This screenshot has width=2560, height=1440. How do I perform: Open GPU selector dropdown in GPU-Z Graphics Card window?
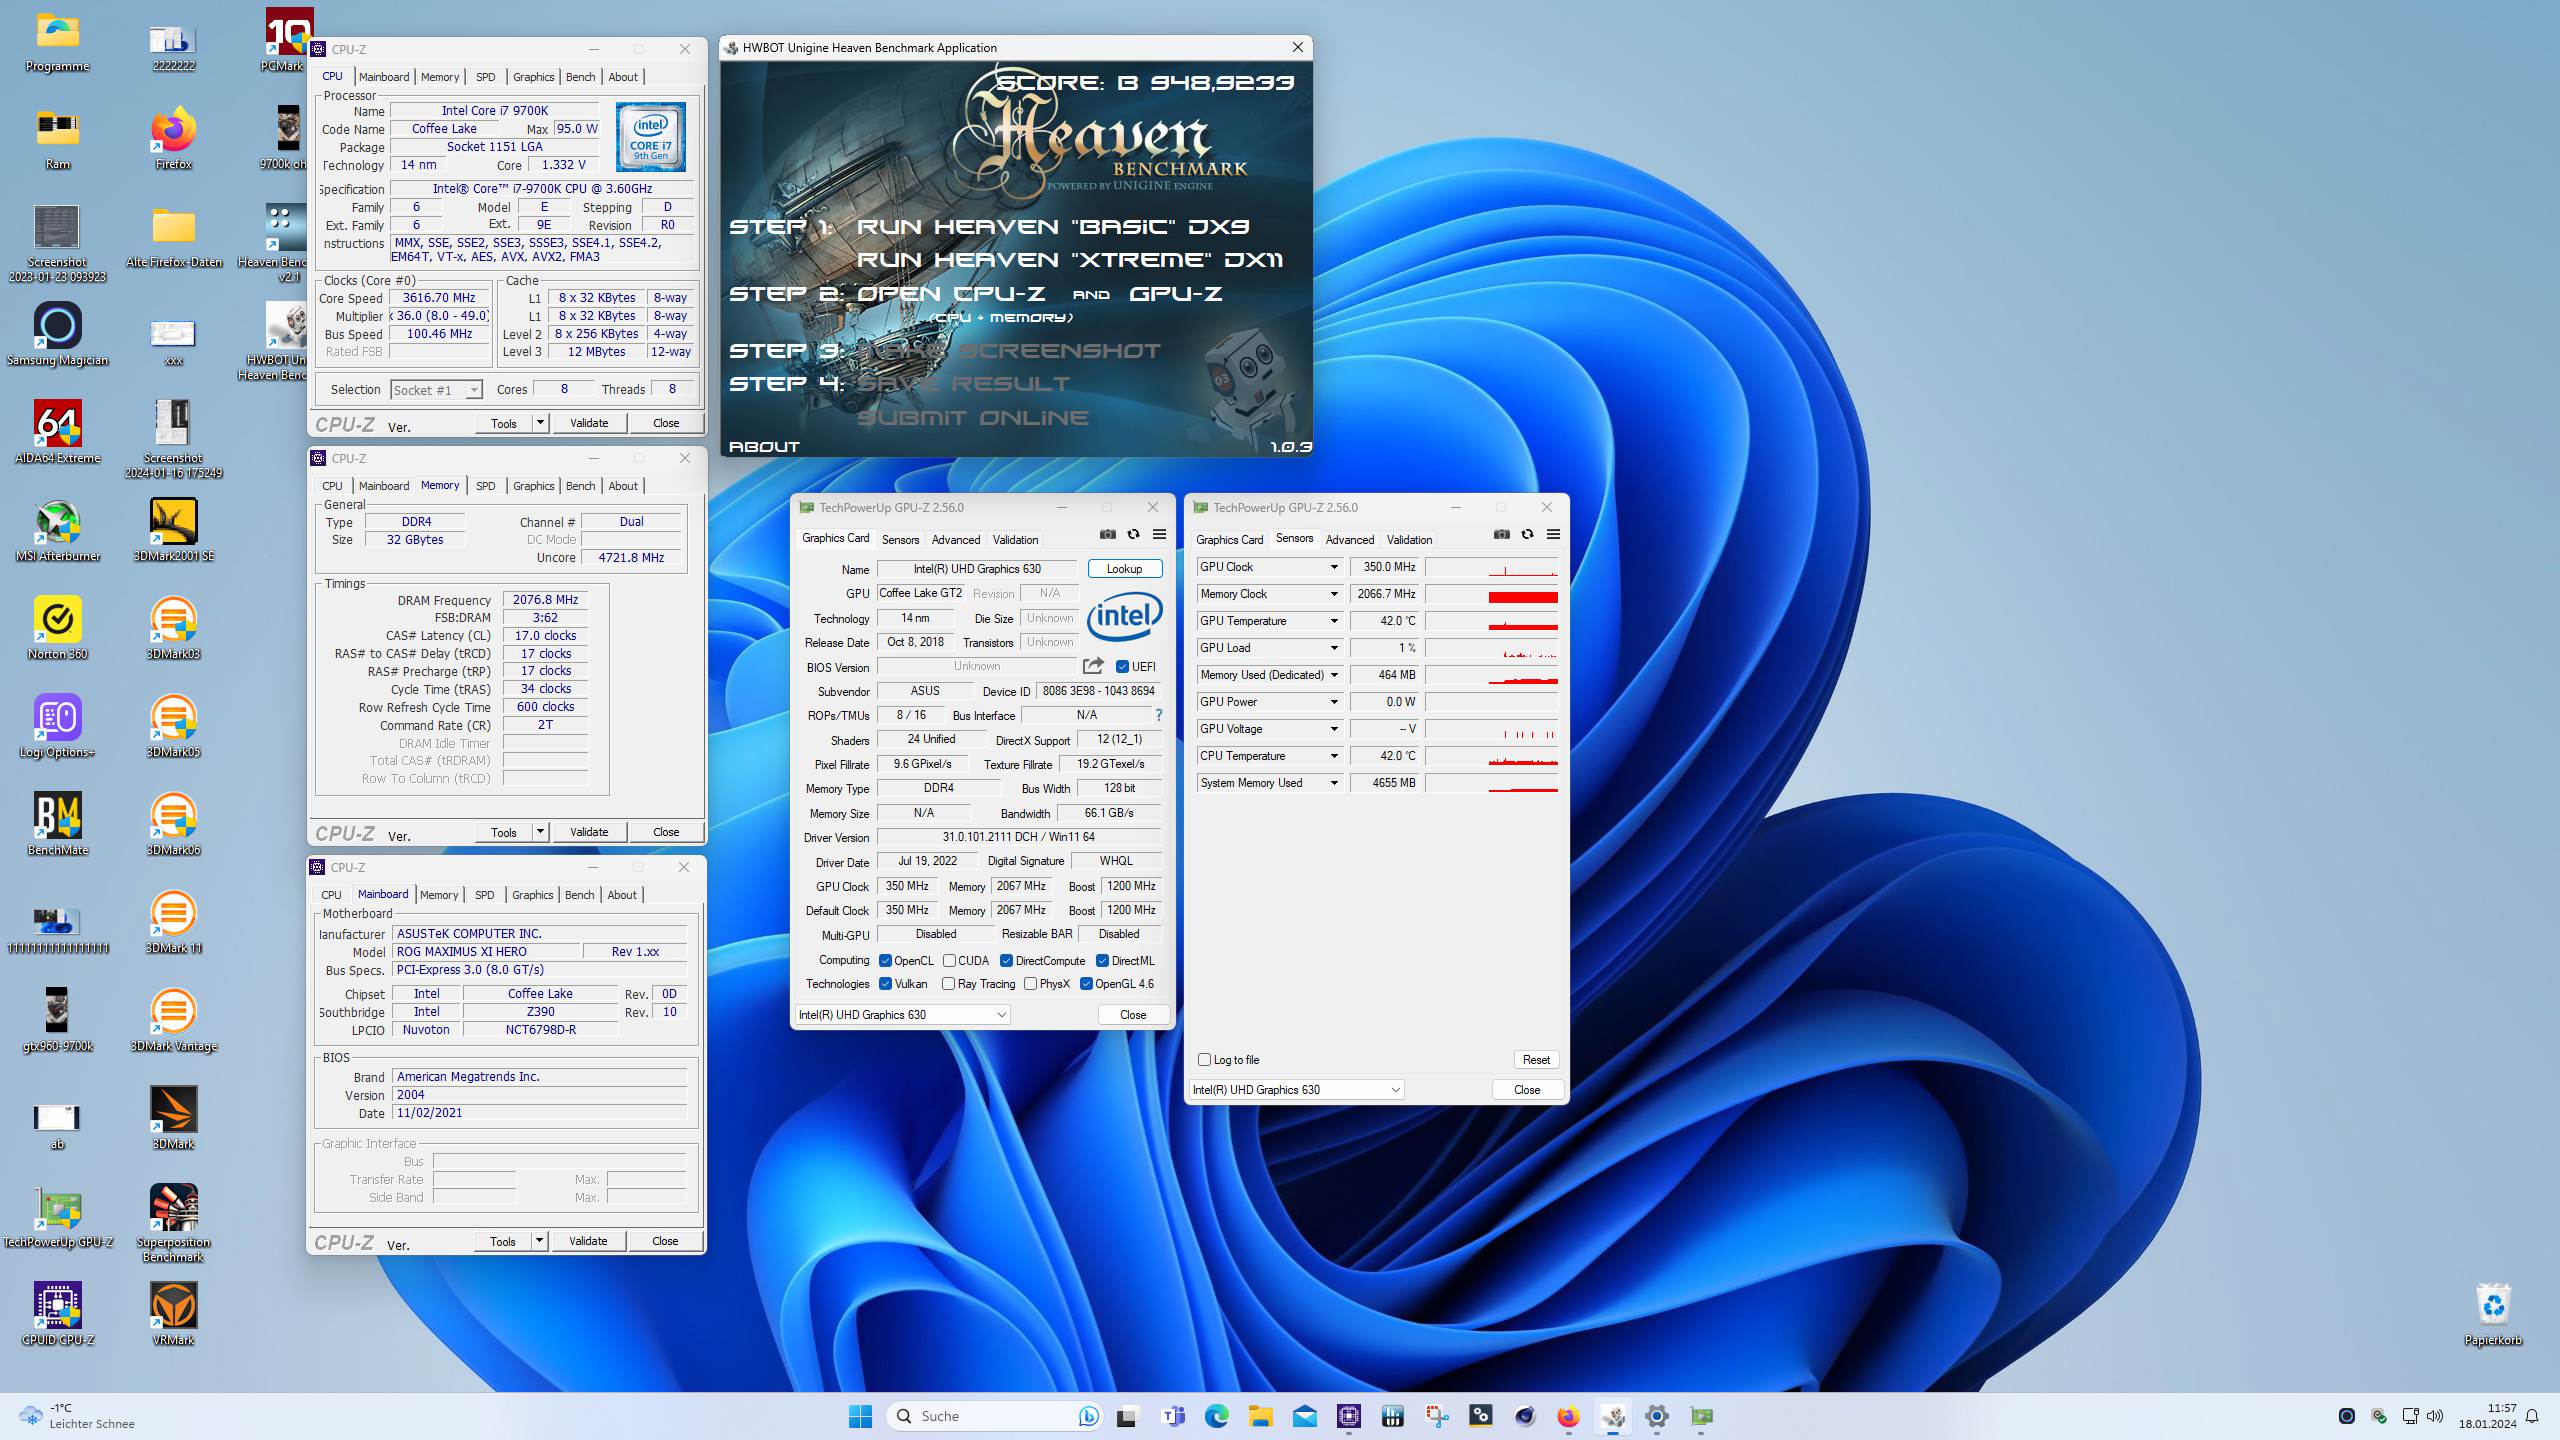(x=902, y=1014)
